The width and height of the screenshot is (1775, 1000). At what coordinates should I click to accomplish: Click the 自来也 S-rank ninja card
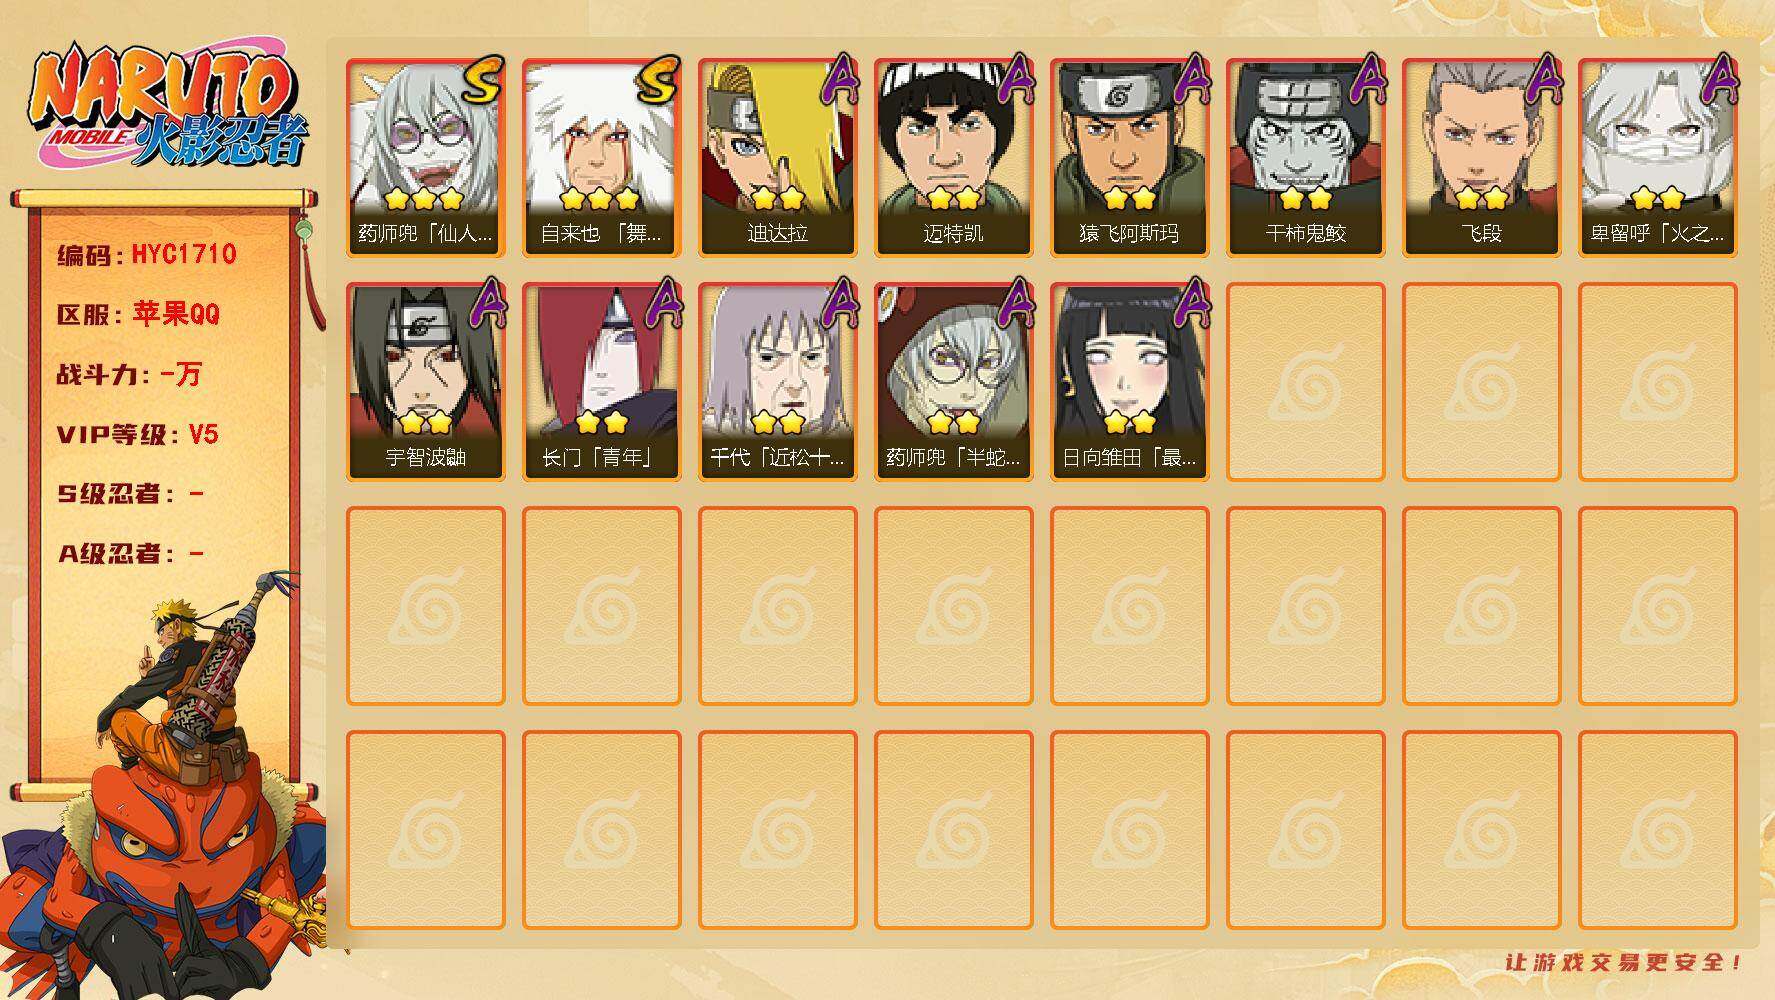tap(601, 157)
